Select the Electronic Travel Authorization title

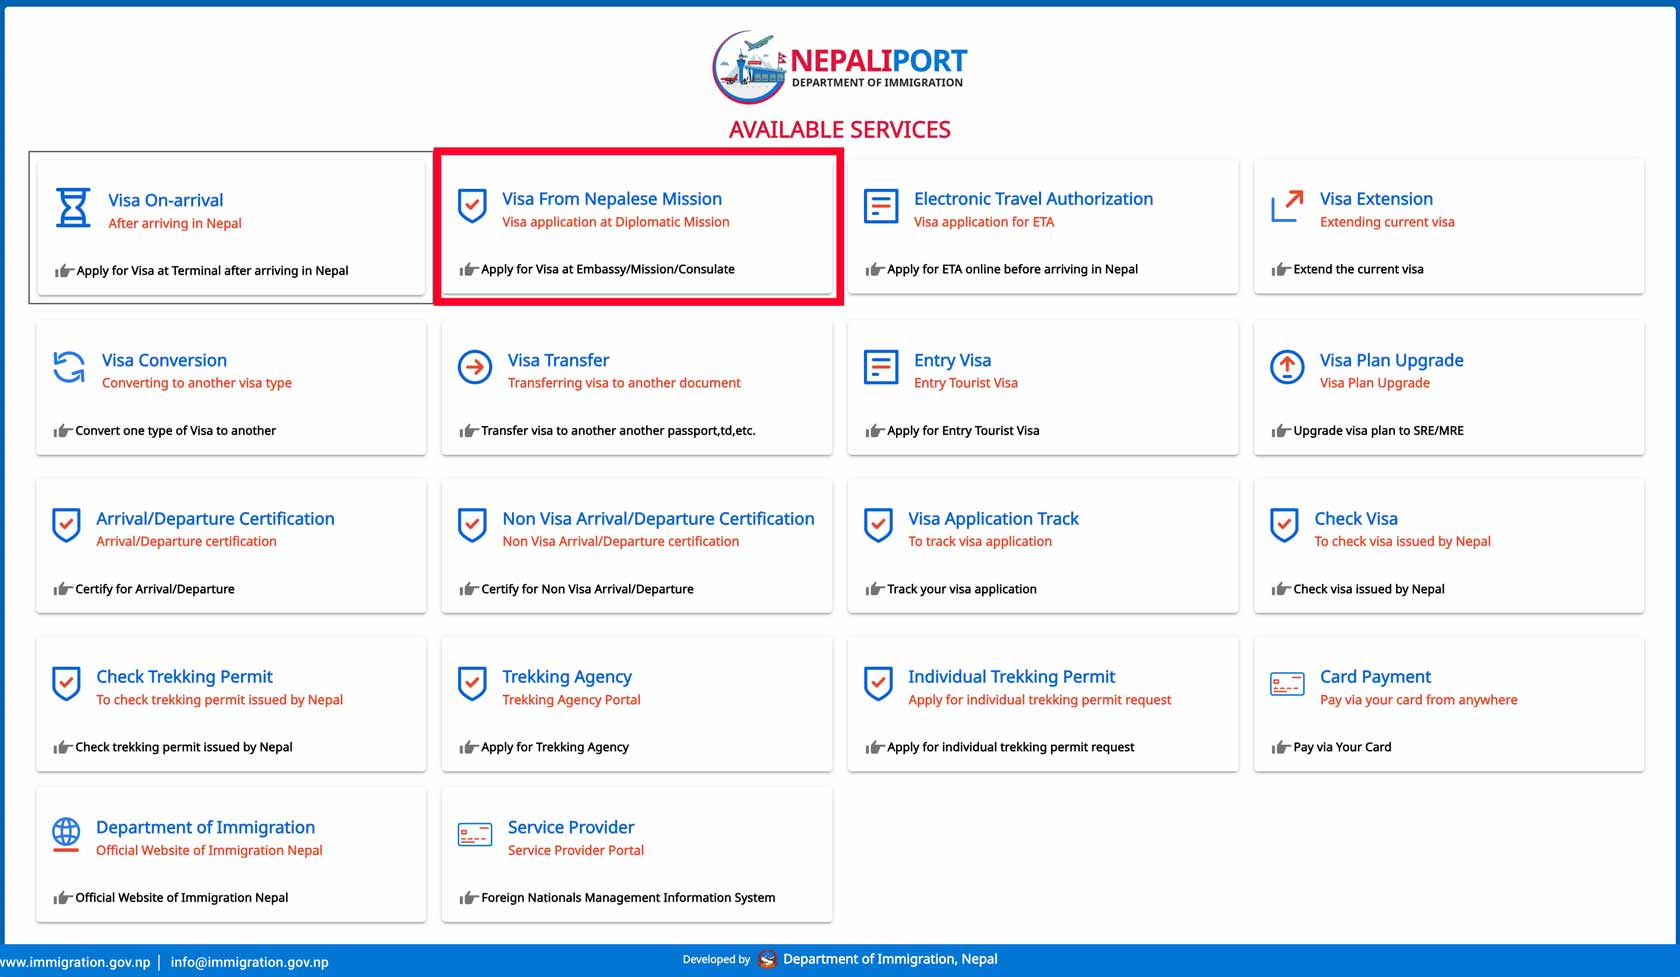[1033, 199]
